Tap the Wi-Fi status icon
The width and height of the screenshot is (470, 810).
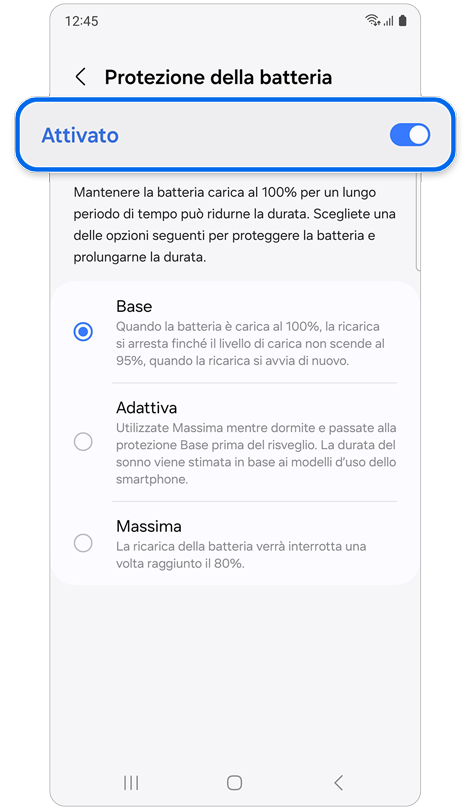372,20
